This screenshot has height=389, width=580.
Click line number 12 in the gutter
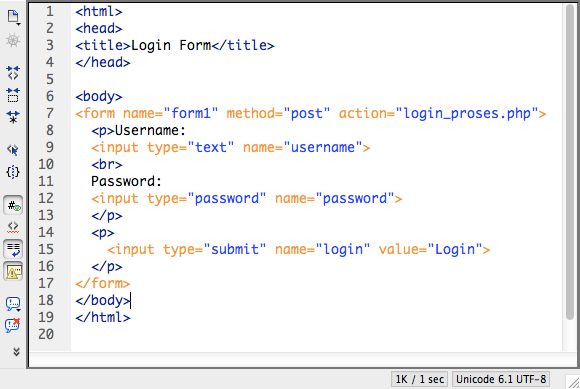pos(46,199)
